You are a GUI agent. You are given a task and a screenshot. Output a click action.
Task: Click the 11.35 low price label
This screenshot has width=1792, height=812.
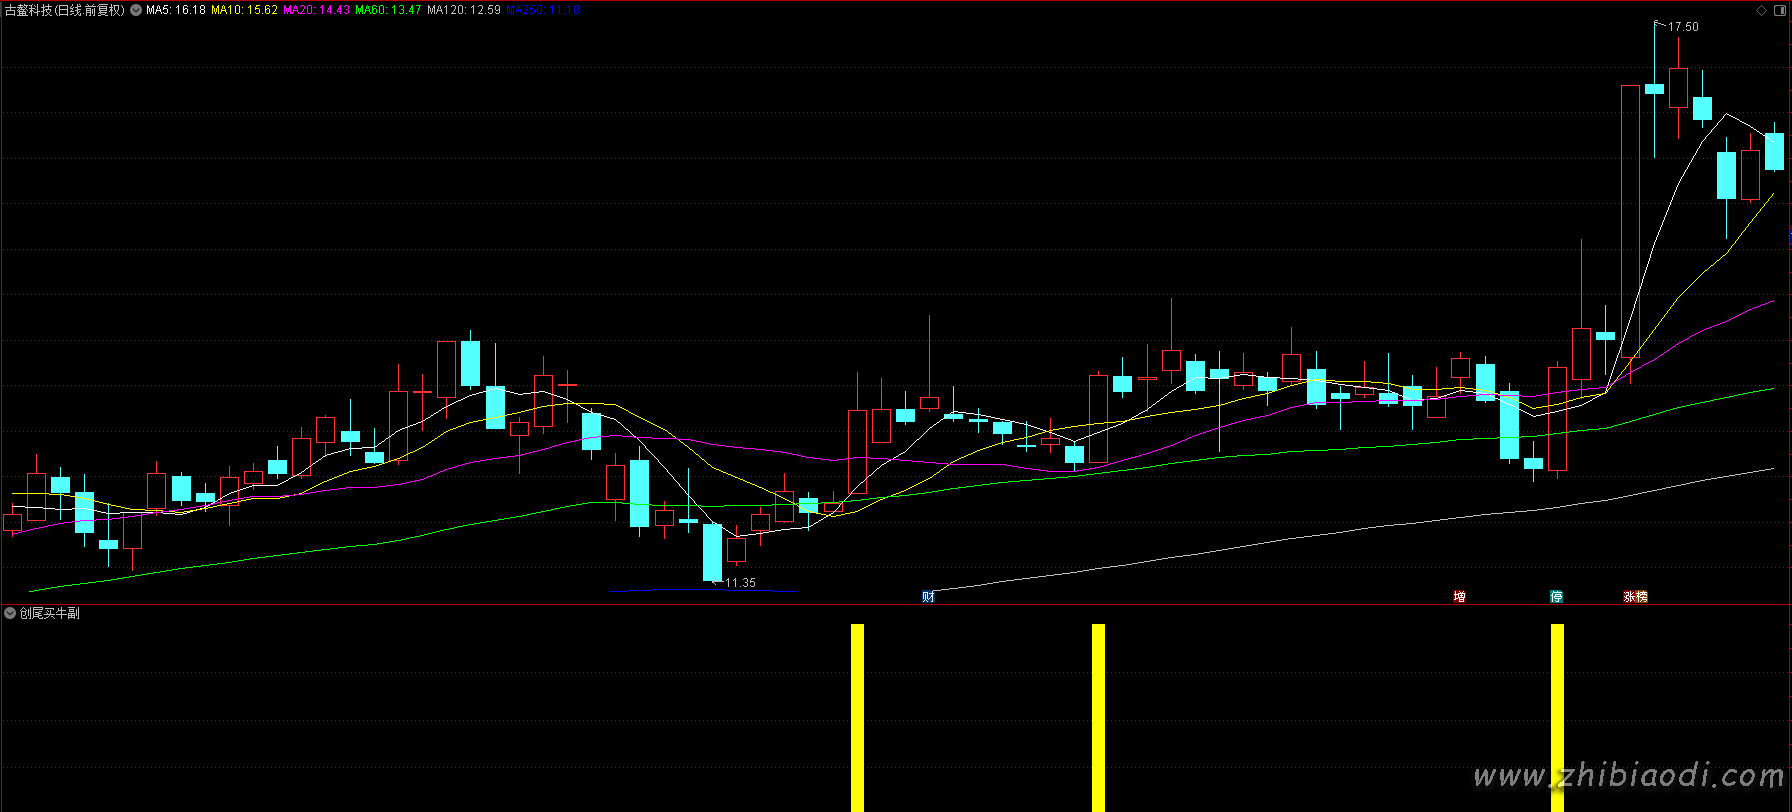740,583
